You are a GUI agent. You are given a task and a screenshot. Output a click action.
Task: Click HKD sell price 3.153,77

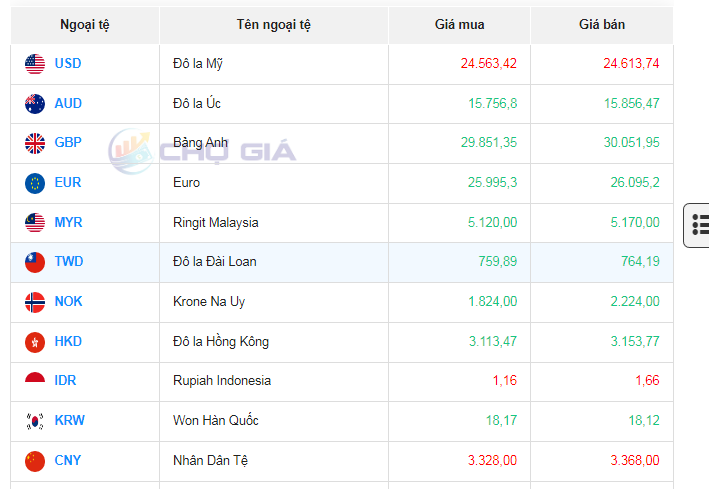point(635,341)
